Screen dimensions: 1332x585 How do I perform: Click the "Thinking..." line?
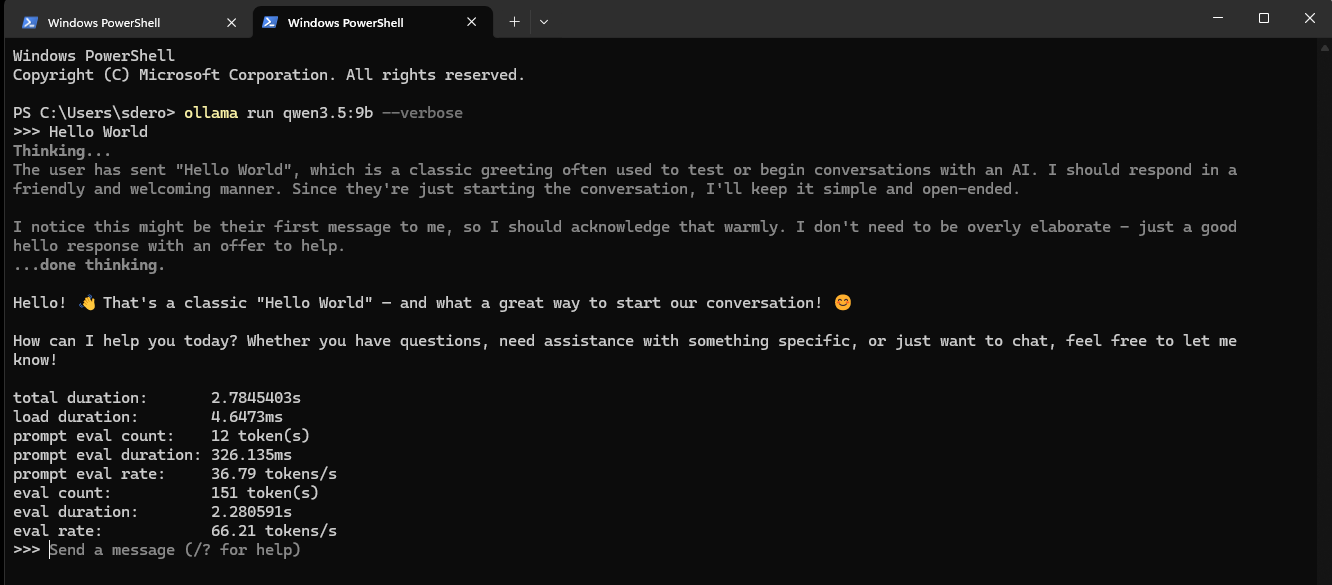click(x=62, y=151)
